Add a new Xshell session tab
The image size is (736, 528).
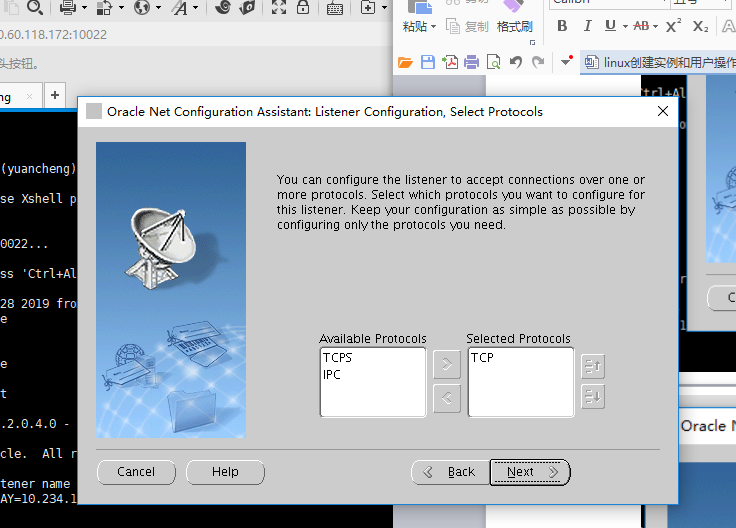coord(55,95)
